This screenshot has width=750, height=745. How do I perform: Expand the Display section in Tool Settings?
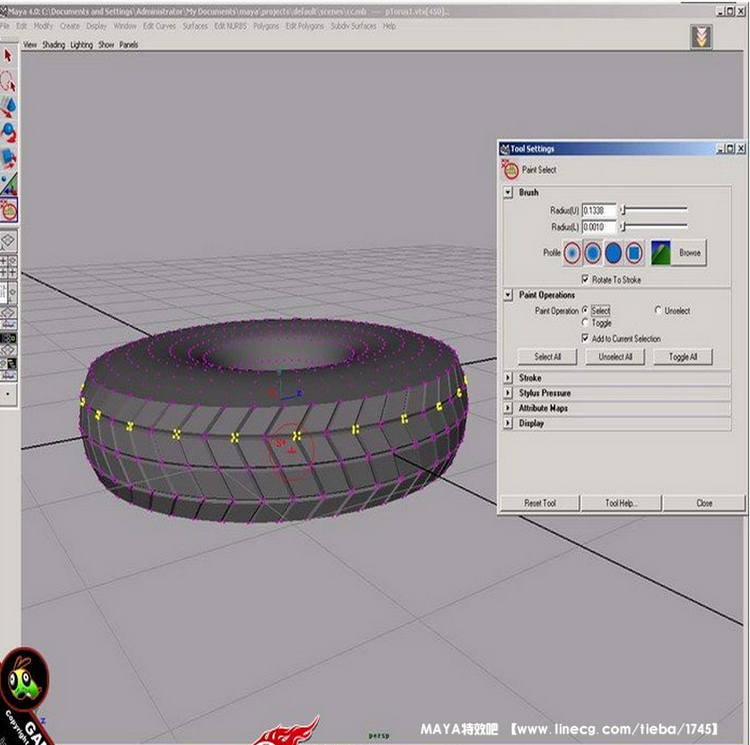click(x=508, y=423)
